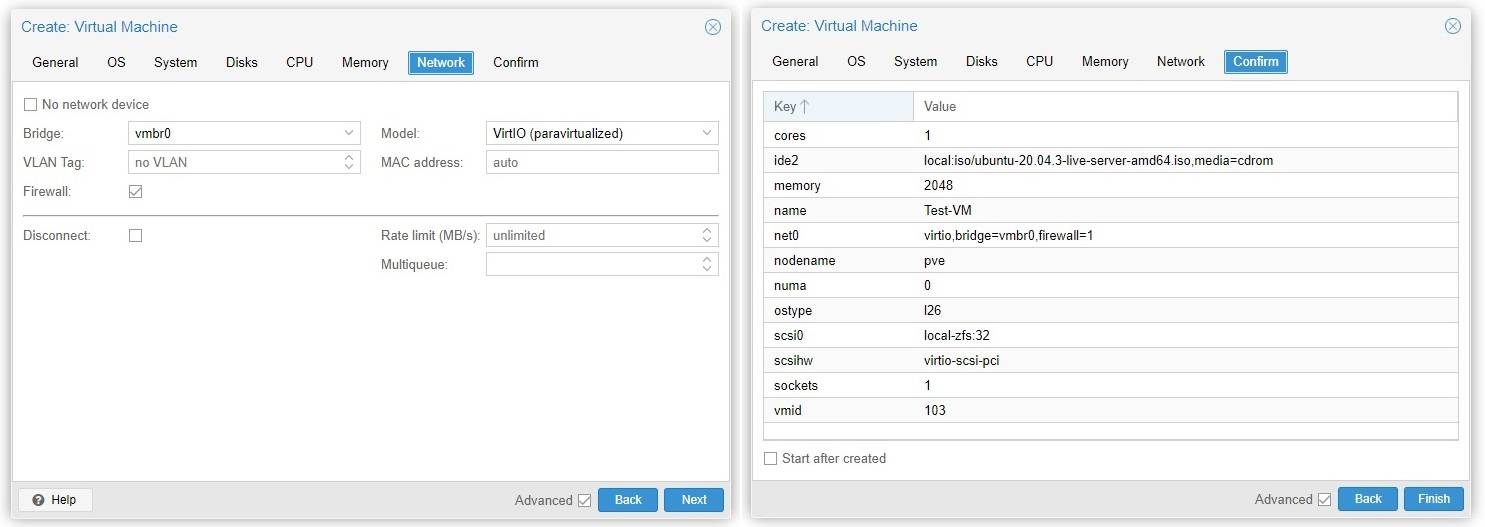Click the Multiqueue spinner arrows

click(707, 264)
